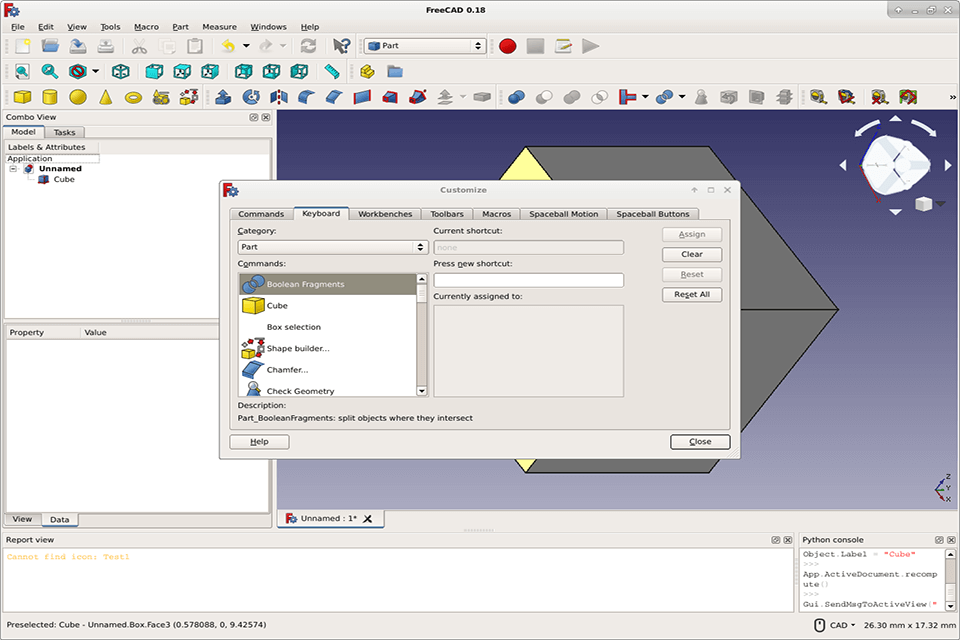Click the Mirror tool icon
960x640 pixels.
pos(279,97)
